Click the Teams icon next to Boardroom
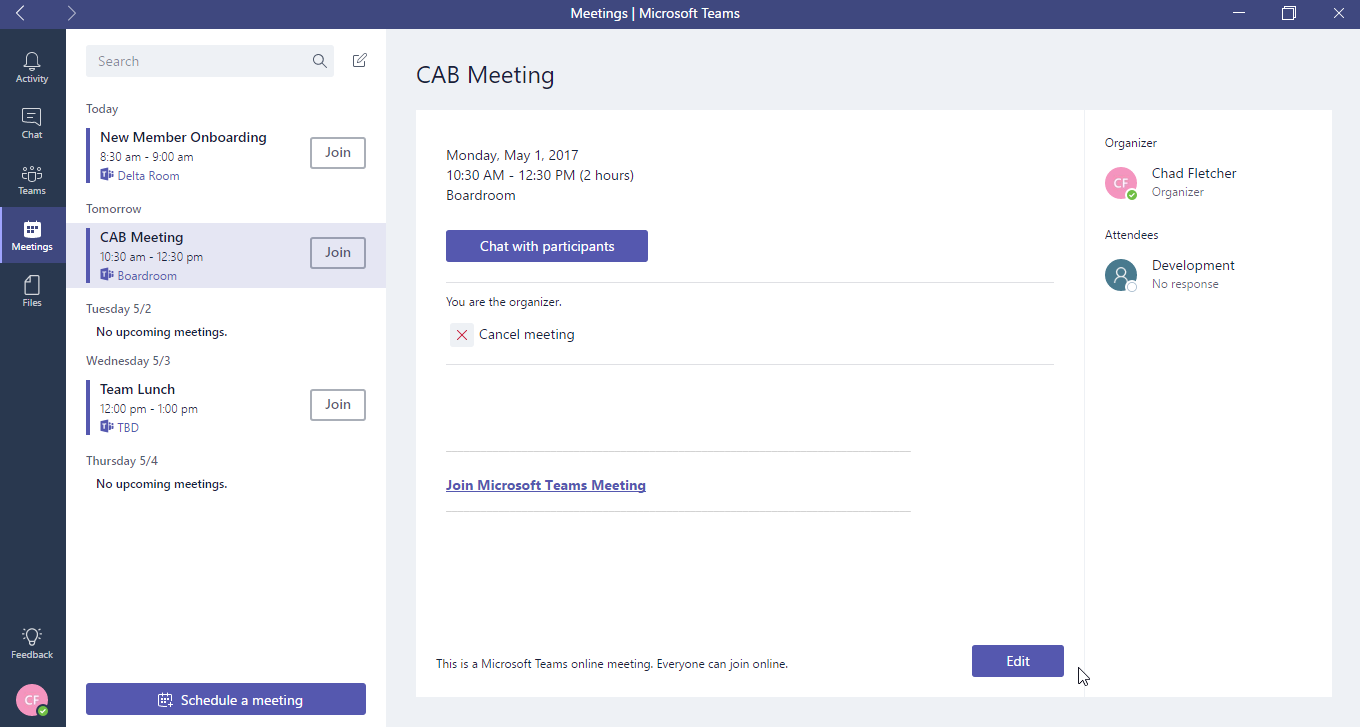Screen dimensions: 1360x727 pos(107,275)
